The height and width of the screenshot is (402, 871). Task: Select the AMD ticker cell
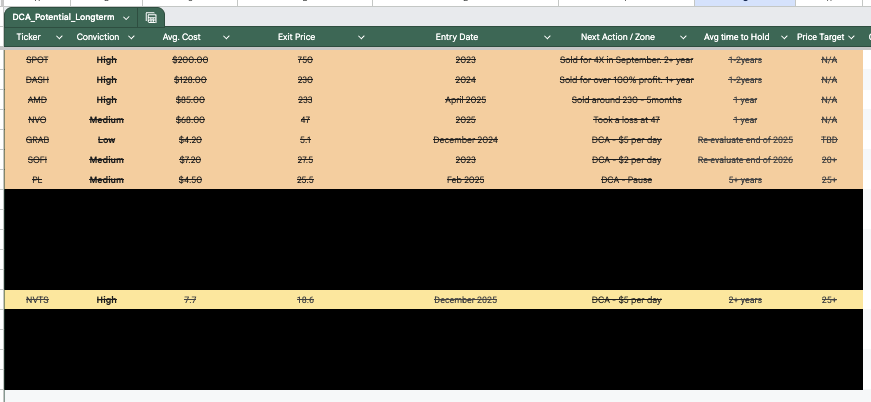point(38,100)
